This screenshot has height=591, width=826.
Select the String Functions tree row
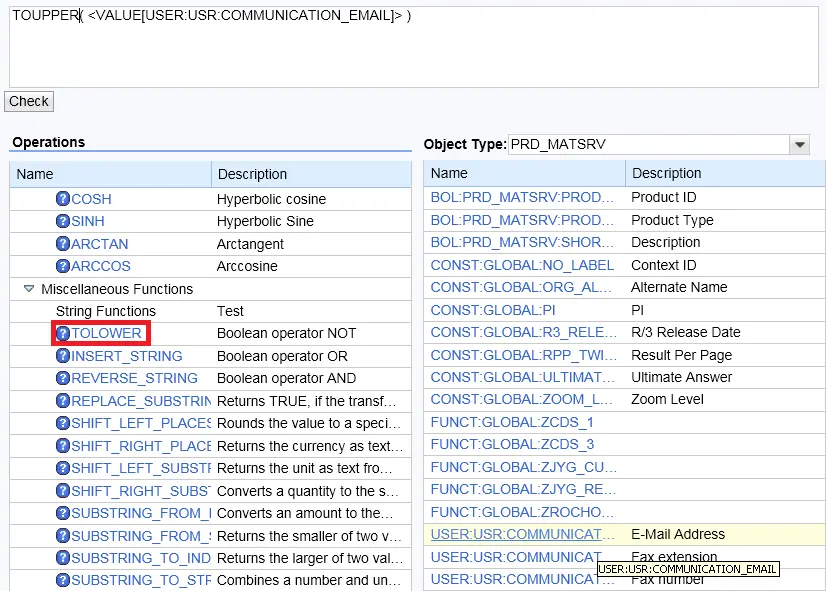point(106,311)
